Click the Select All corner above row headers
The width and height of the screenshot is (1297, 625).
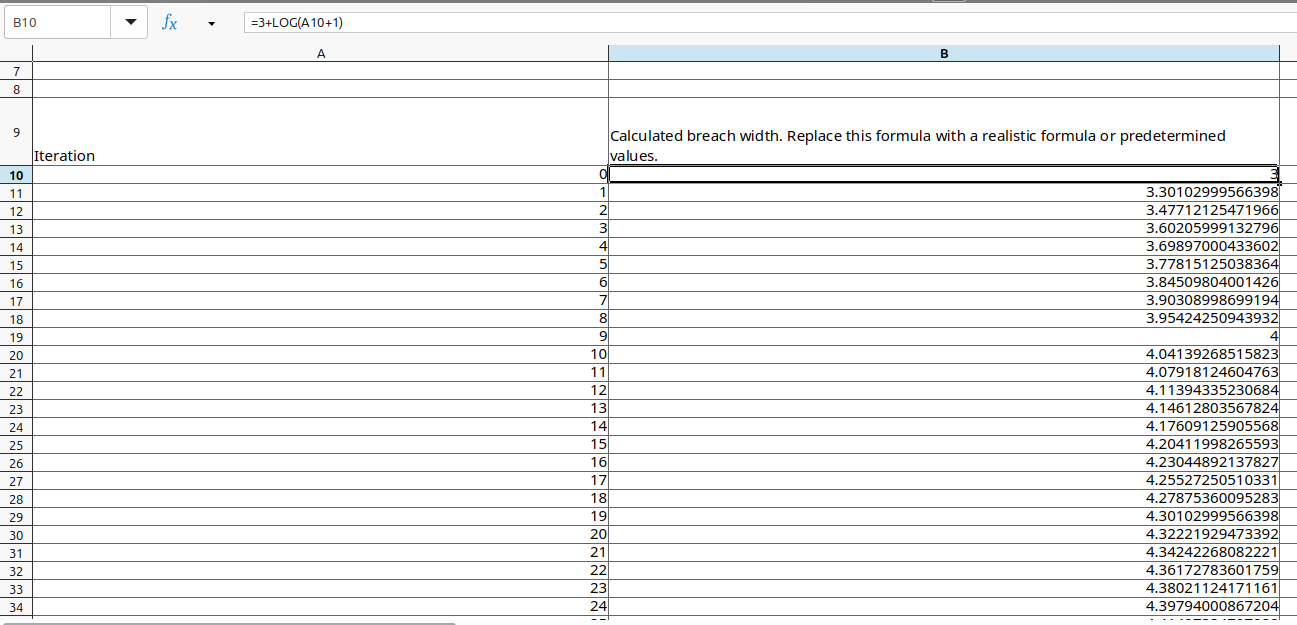(x=15, y=52)
